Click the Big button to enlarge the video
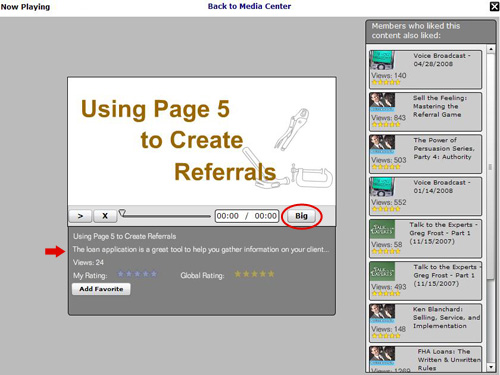Viewport: 500px width, 375px height. [x=301, y=216]
